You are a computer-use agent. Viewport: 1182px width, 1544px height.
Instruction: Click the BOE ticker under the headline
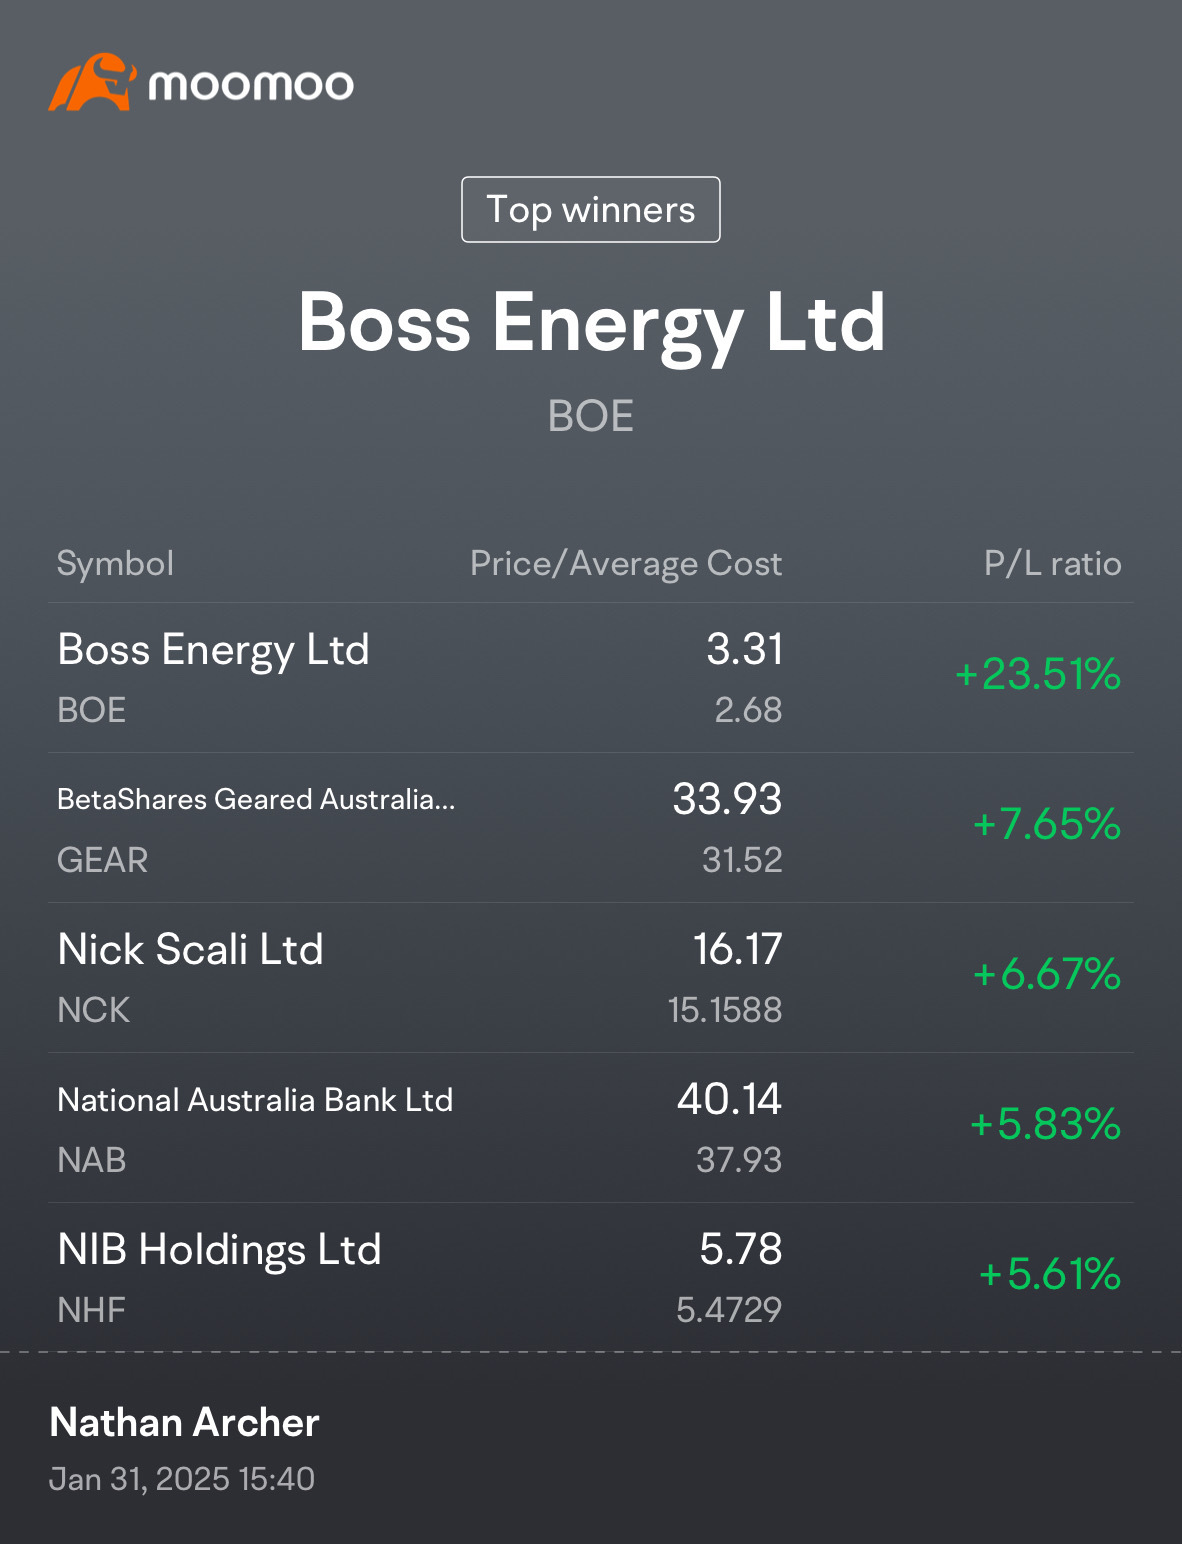pos(591,416)
